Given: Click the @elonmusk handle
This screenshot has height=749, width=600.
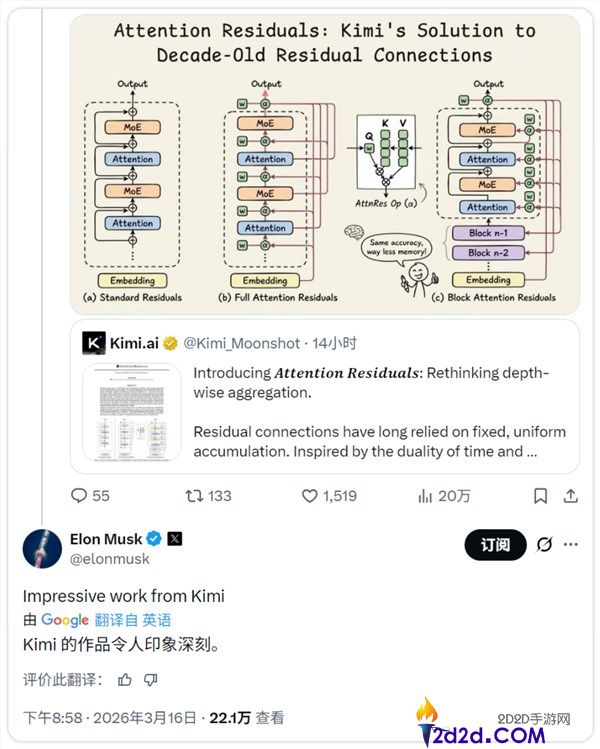Looking at the screenshot, I should click(109, 558).
